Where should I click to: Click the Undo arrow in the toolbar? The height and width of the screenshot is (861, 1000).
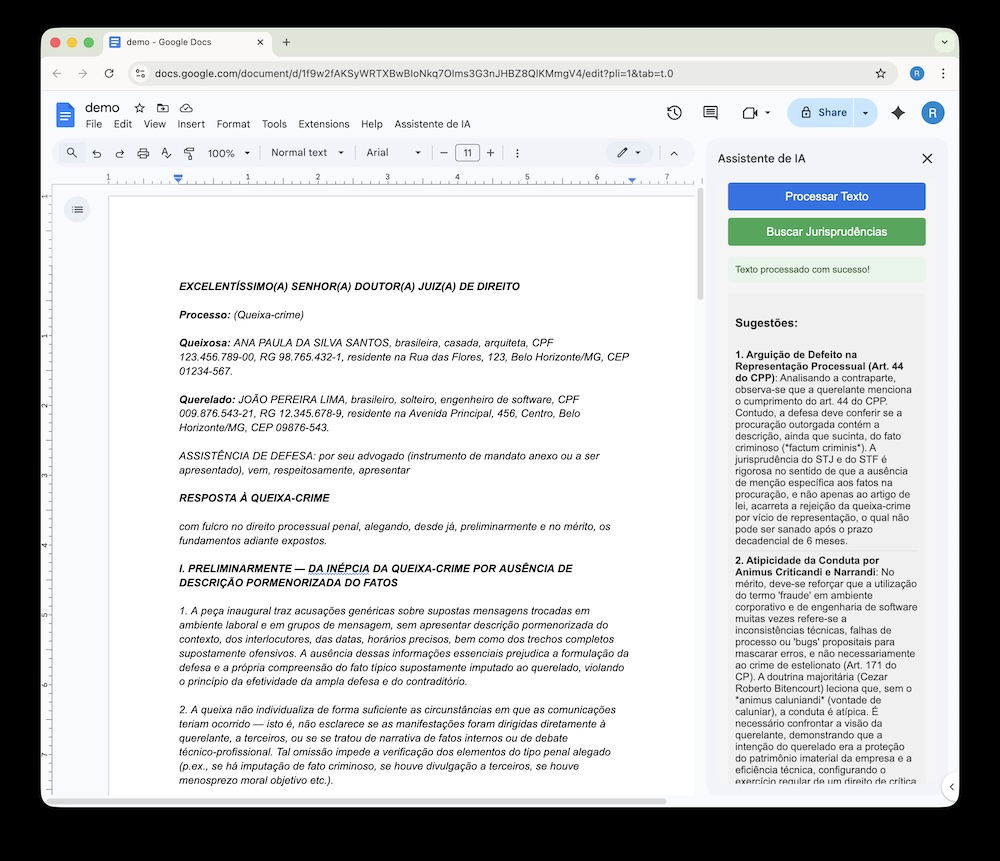click(97, 153)
